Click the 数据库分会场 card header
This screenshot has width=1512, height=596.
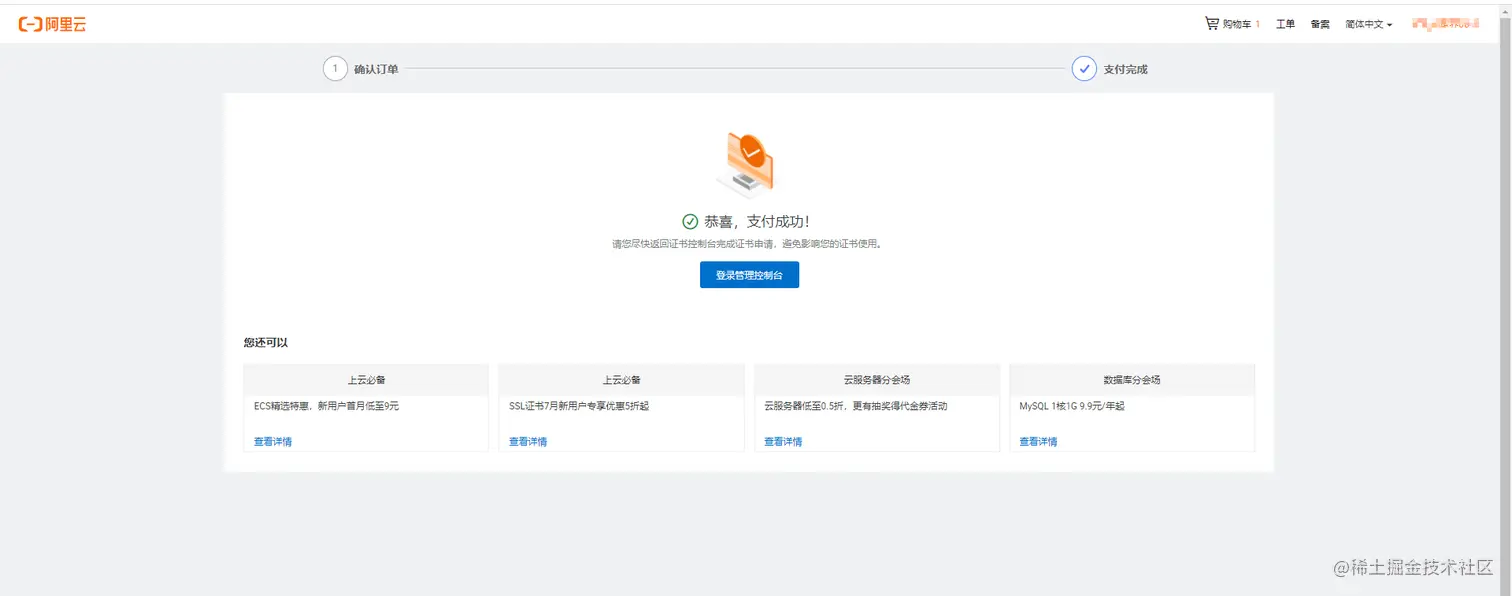point(1132,380)
